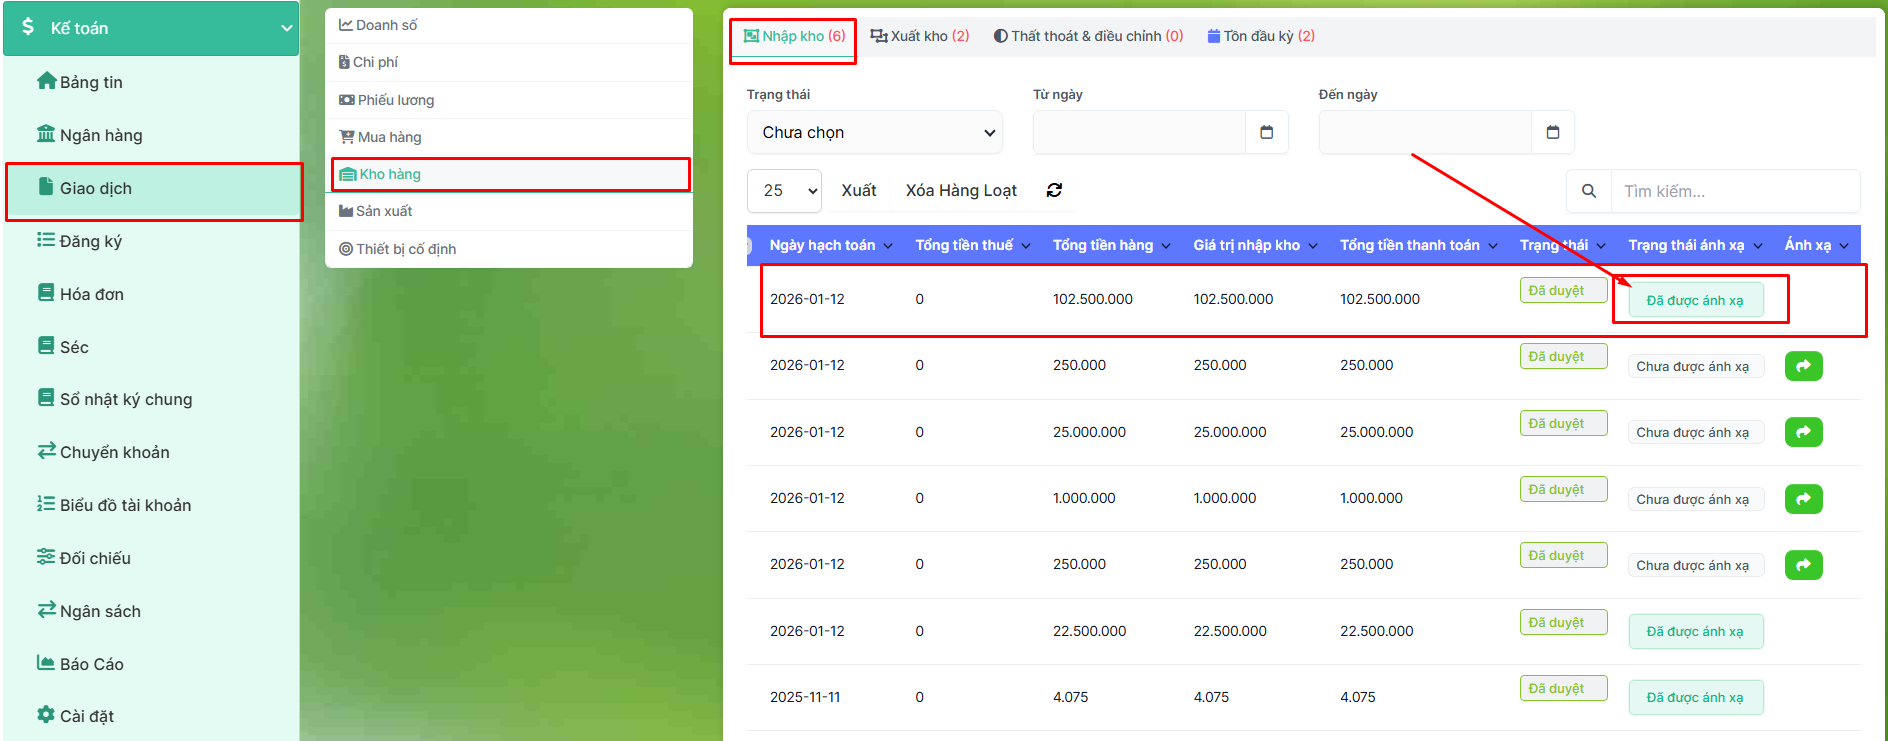This screenshot has width=1888, height=741.
Task: Click the refresh icon beside Xóa Hàng Loạt
Action: [x=1054, y=190]
